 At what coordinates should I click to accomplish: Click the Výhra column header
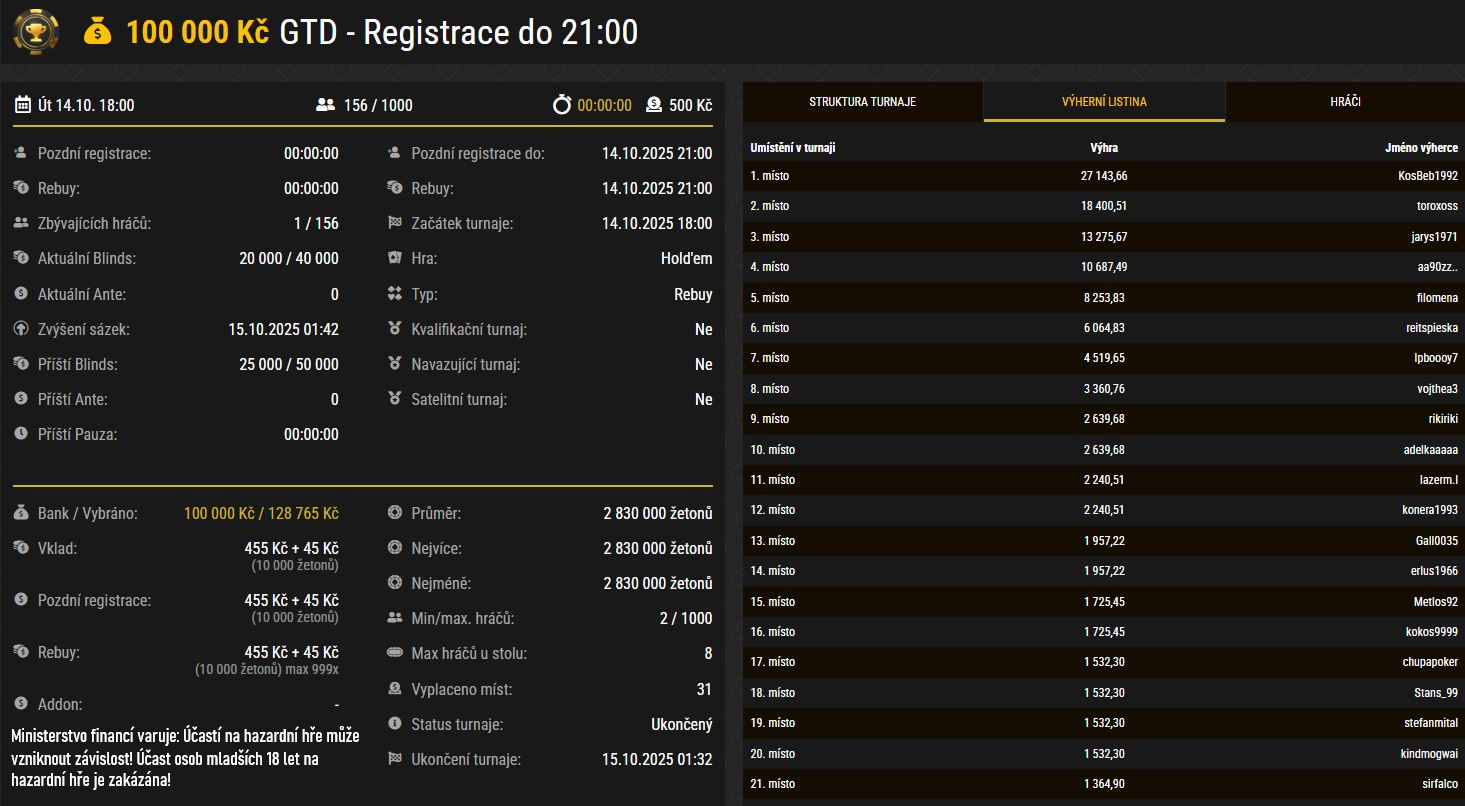[x=1104, y=148]
